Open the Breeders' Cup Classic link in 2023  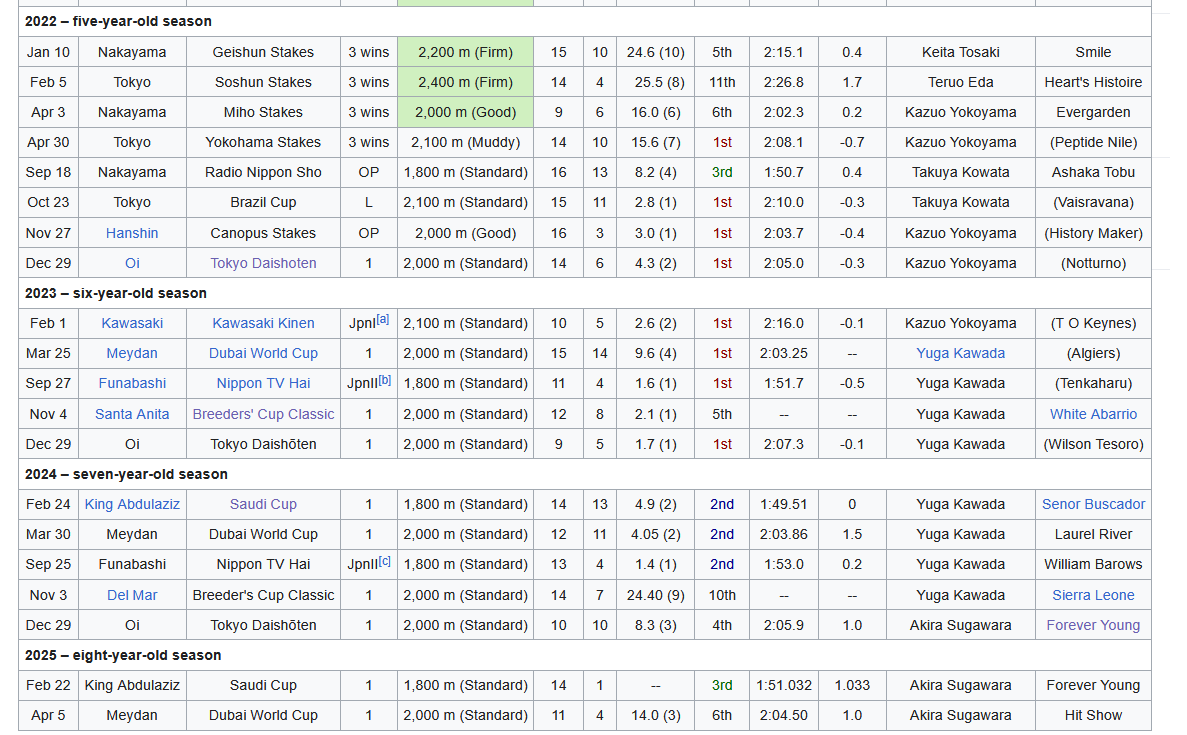pos(263,414)
